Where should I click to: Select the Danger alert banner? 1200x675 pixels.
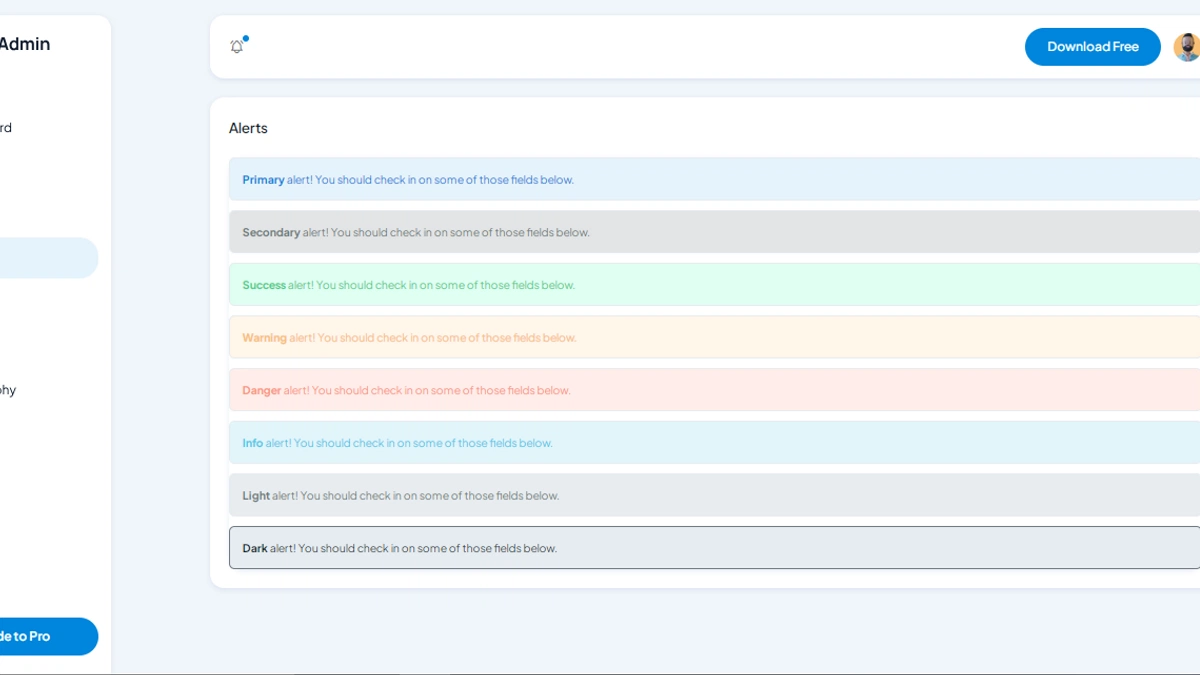coord(714,390)
